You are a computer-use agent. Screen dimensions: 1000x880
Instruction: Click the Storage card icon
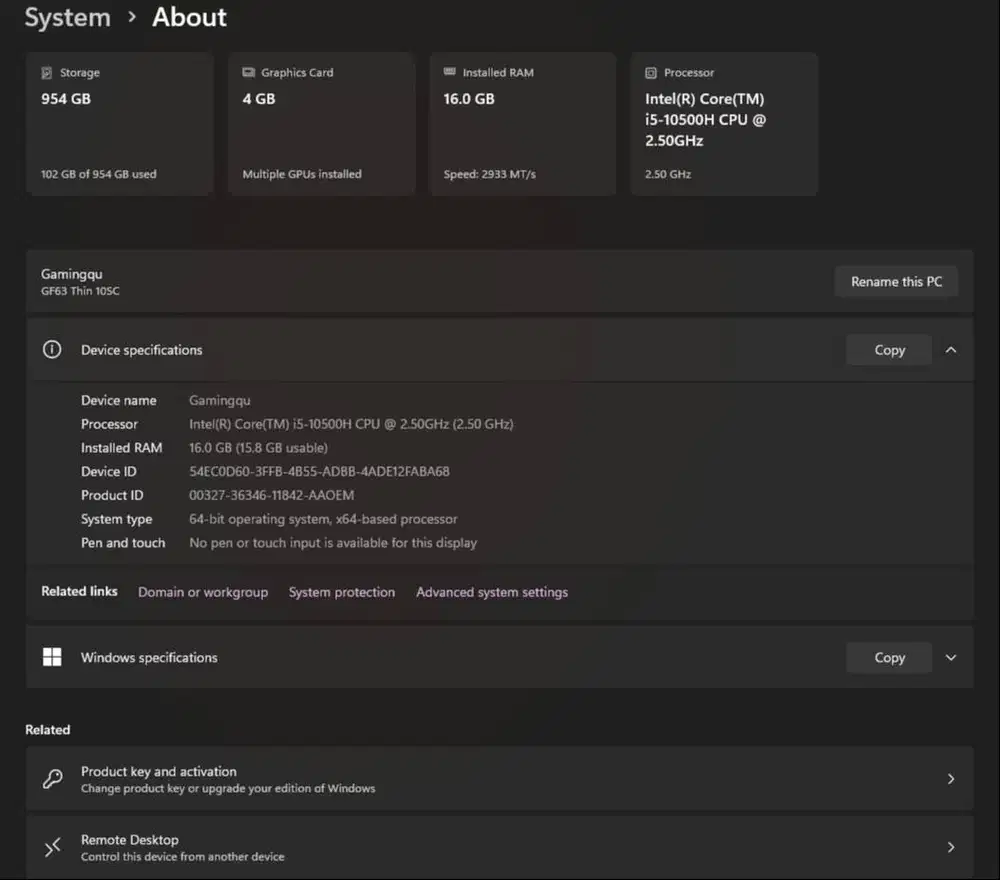pos(46,73)
